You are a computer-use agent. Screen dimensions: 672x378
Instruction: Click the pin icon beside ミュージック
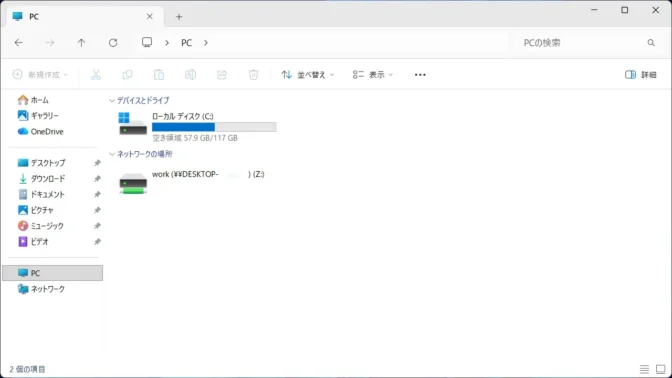[x=97, y=226]
